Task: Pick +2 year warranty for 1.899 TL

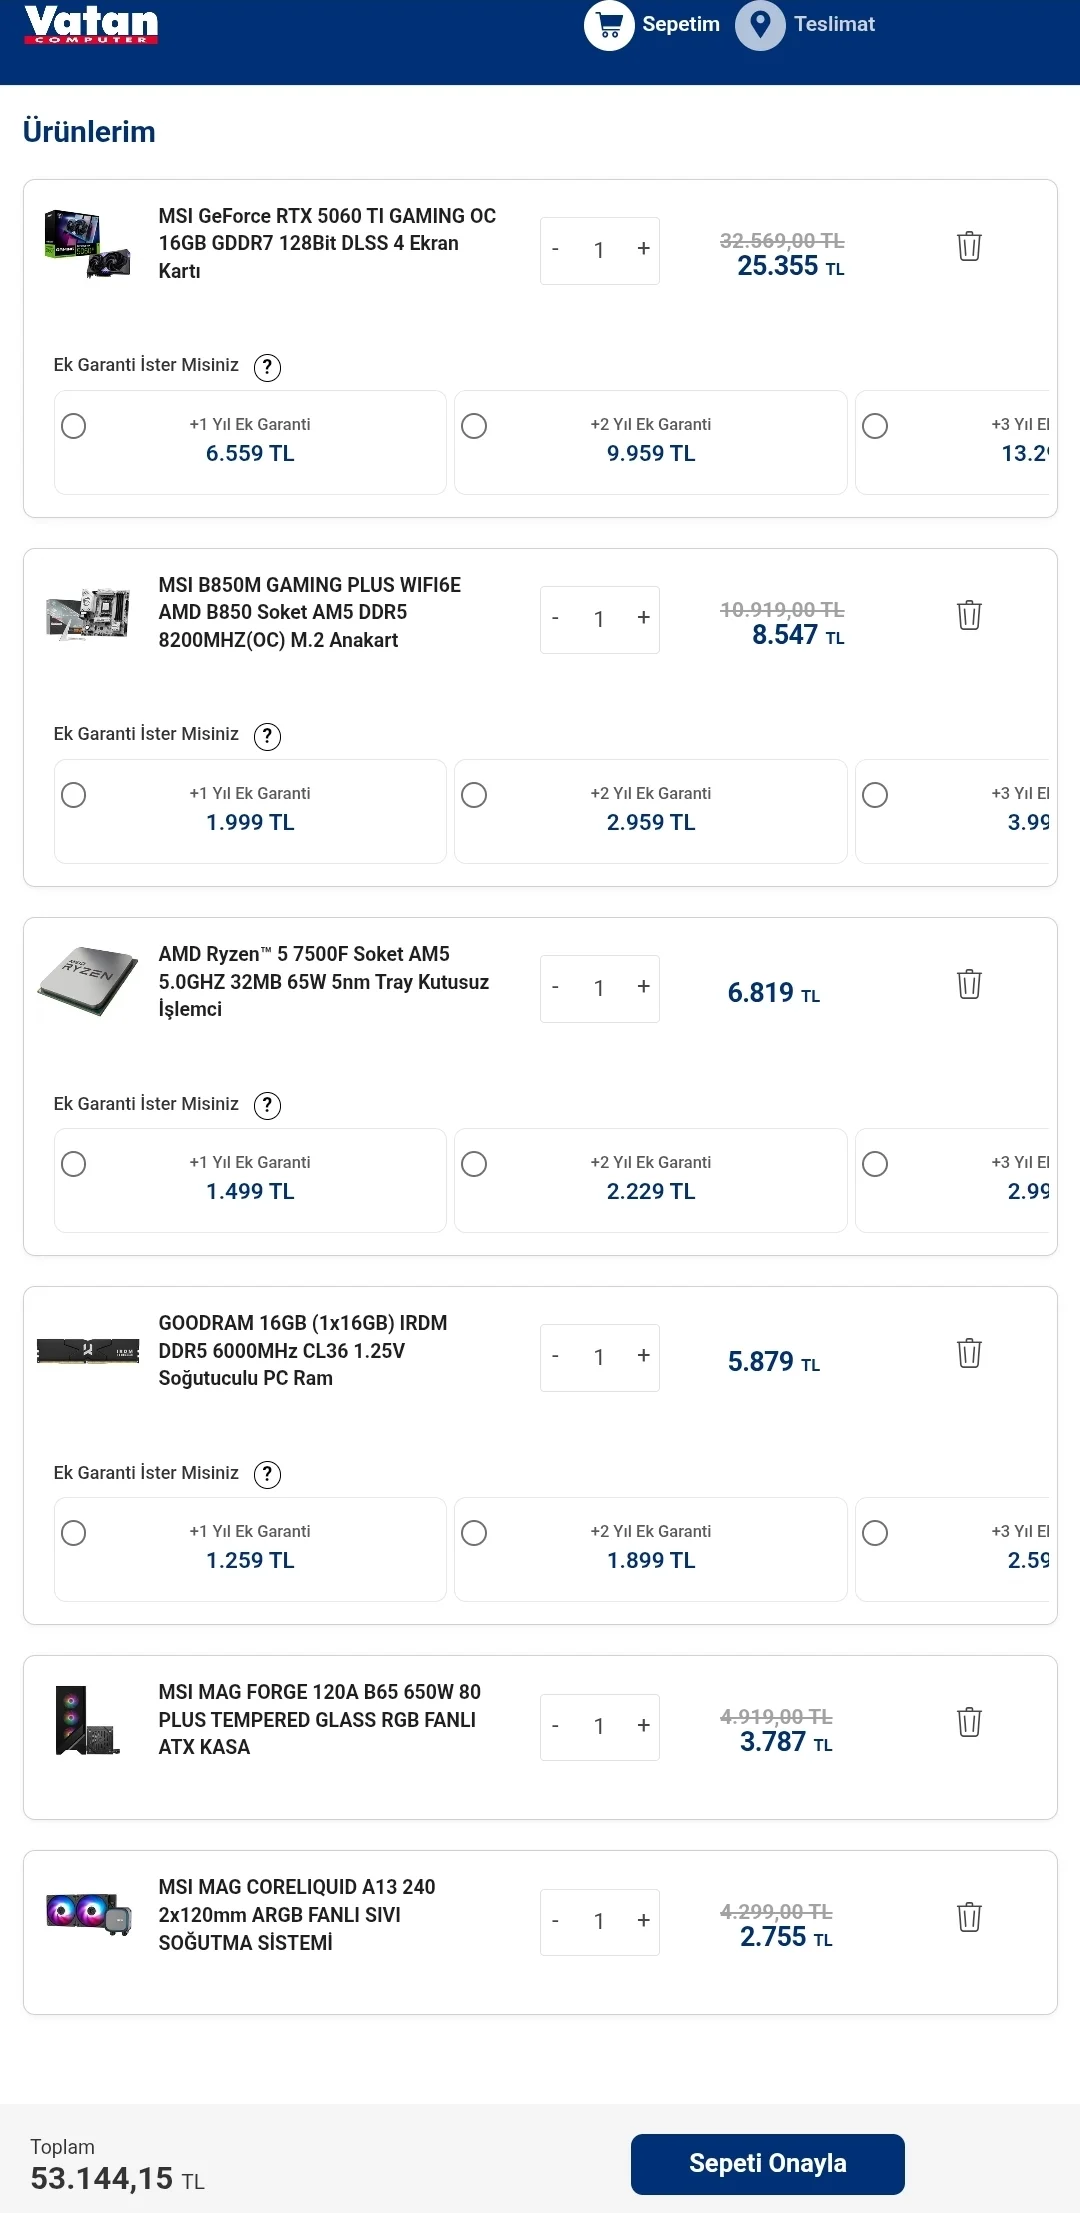Action: pyautogui.click(x=474, y=1533)
